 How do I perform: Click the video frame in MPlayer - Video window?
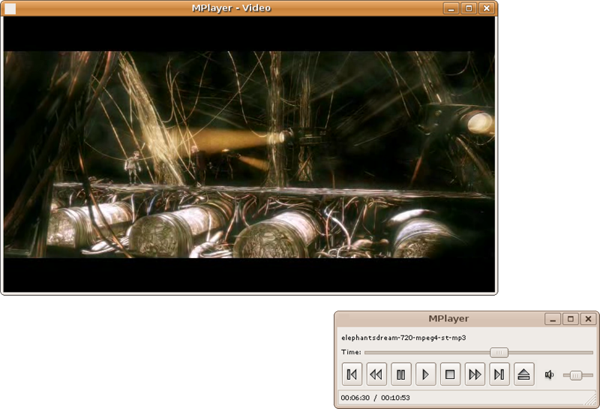tap(249, 154)
